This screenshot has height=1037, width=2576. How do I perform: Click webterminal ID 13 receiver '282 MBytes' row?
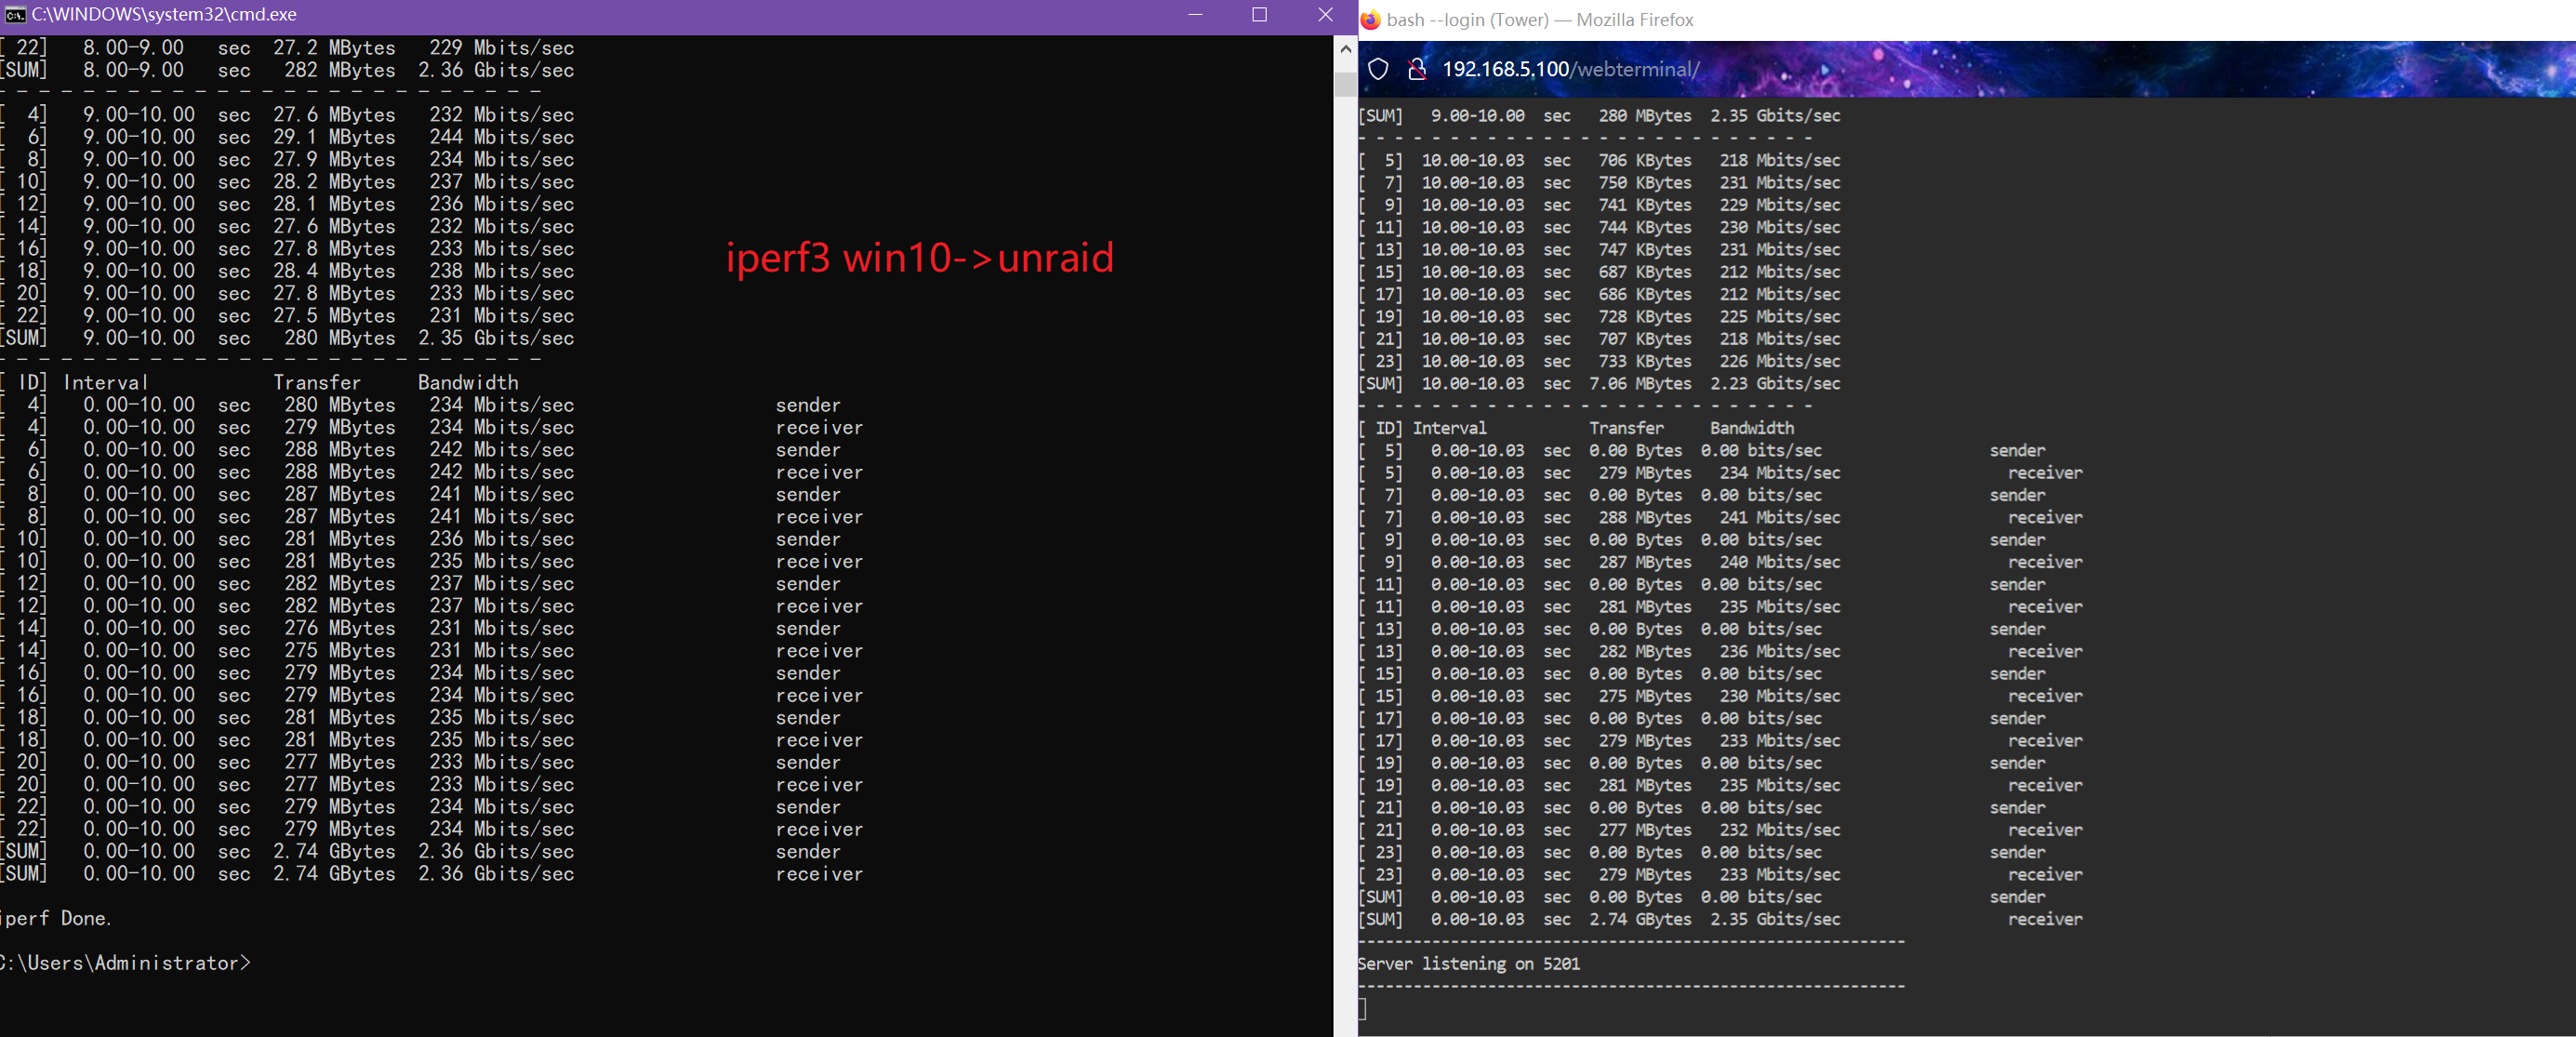point(1720,652)
